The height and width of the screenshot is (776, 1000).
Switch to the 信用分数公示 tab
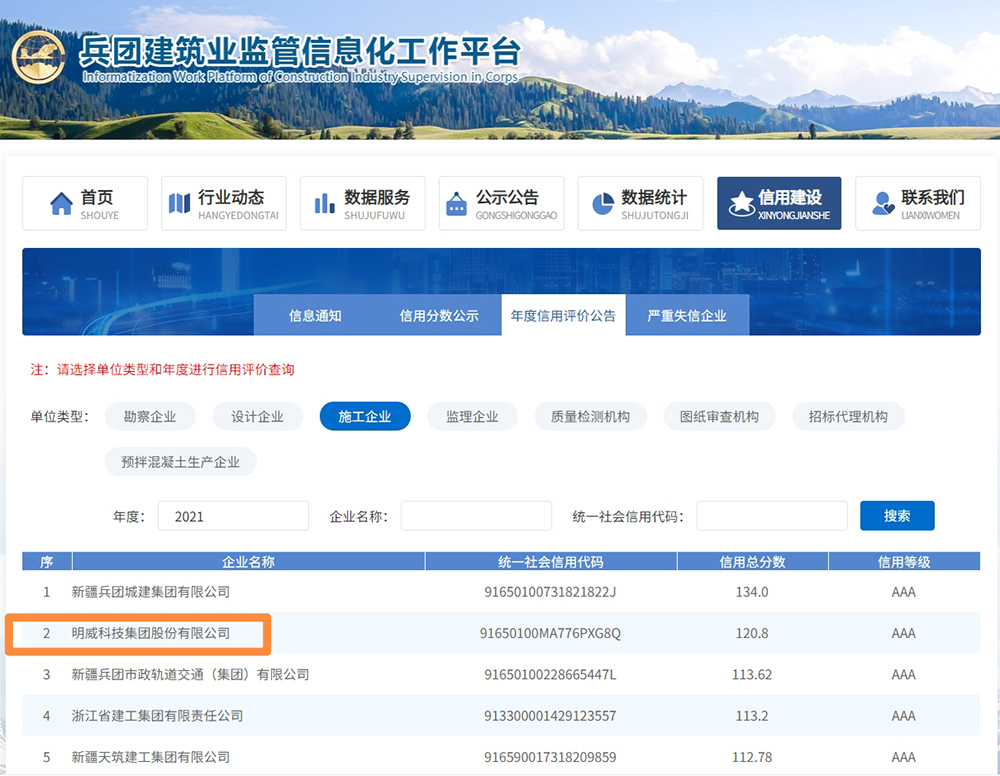(x=439, y=316)
